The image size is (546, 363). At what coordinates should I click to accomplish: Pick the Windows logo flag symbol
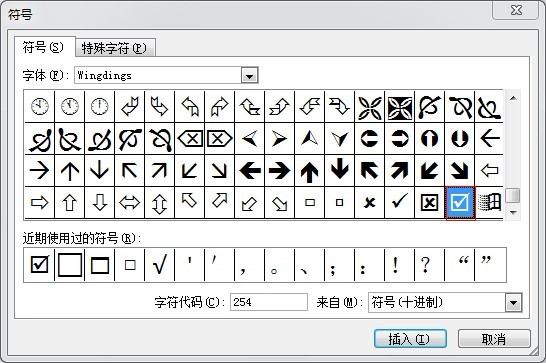click(490, 202)
